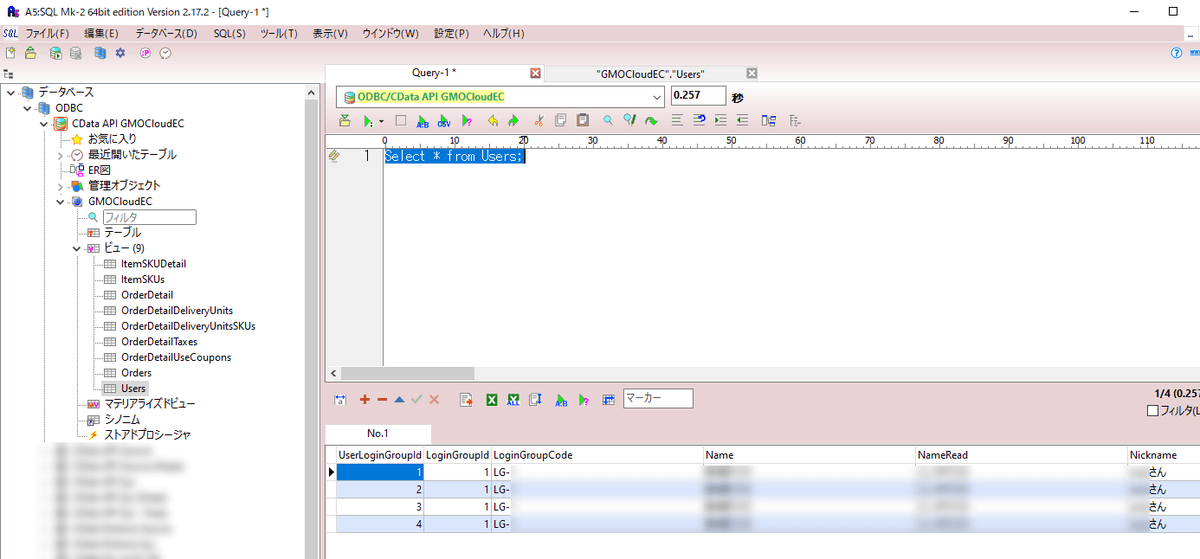Click the A:B compare execution icon
Viewport: 1200px width, 559px height.
422,120
